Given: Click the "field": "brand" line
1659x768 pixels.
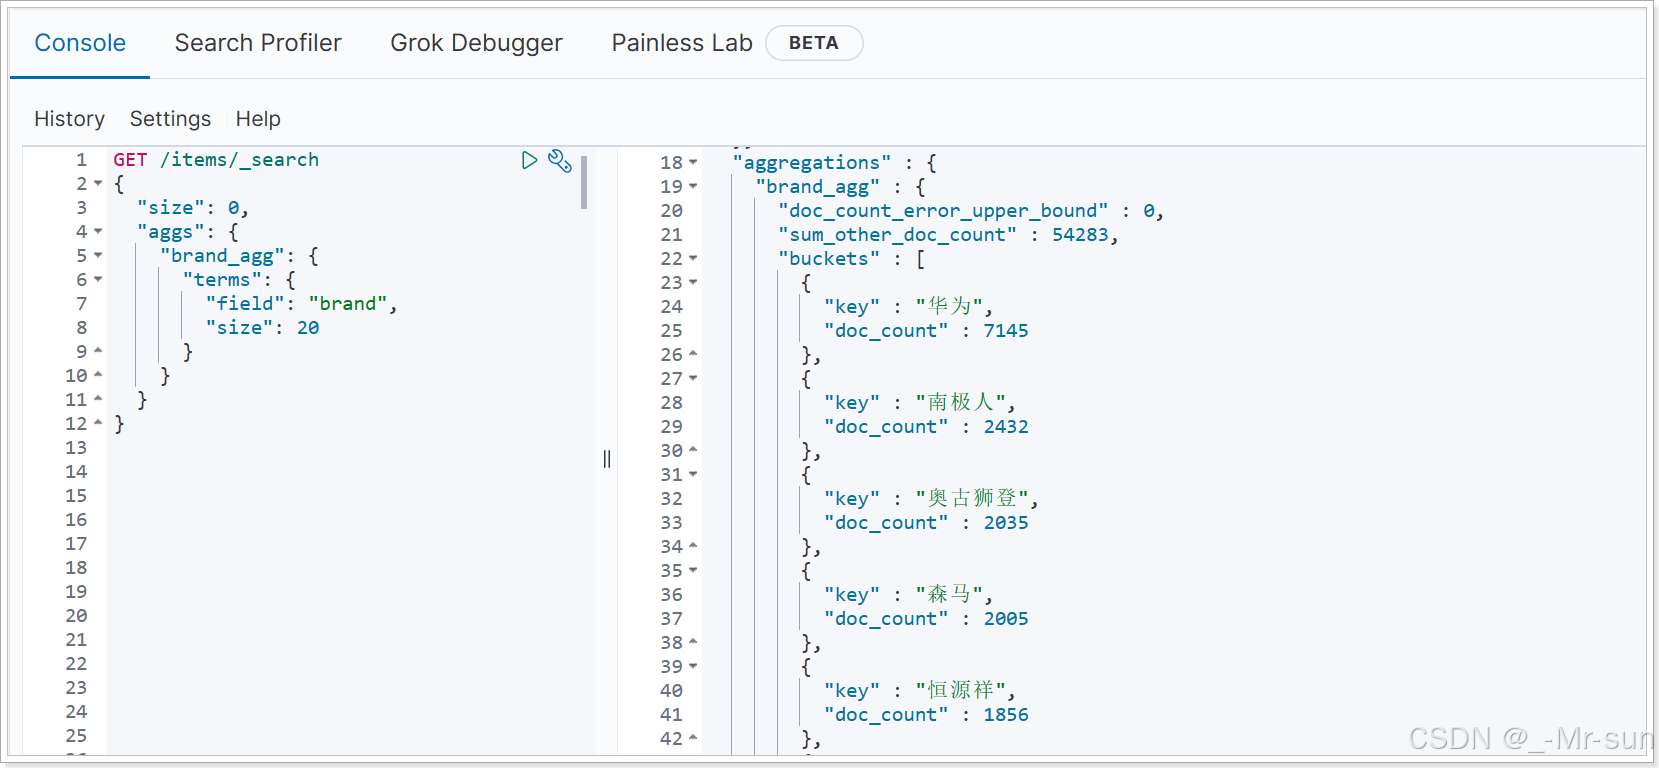Looking at the screenshot, I should tap(301, 304).
